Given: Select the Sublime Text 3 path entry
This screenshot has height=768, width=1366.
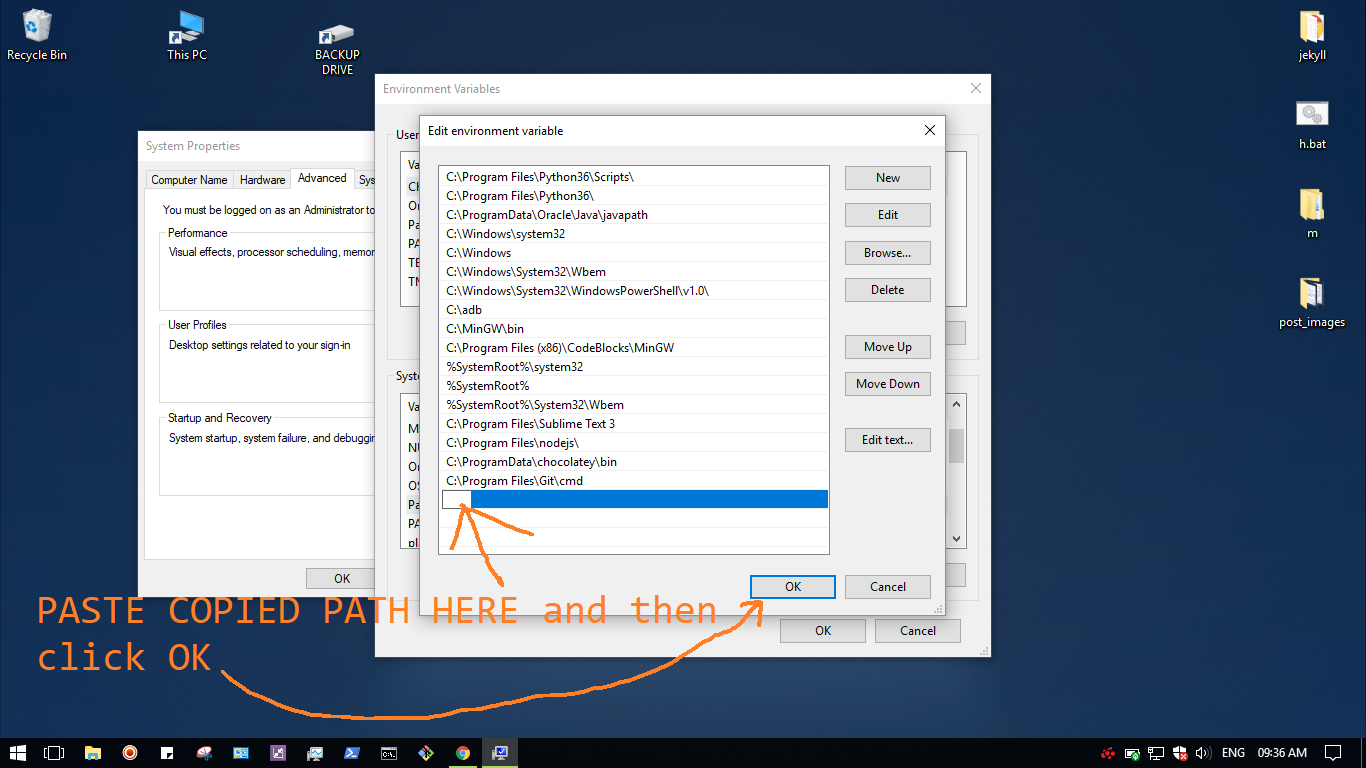Looking at the screenshot, I should pos(635,424).
